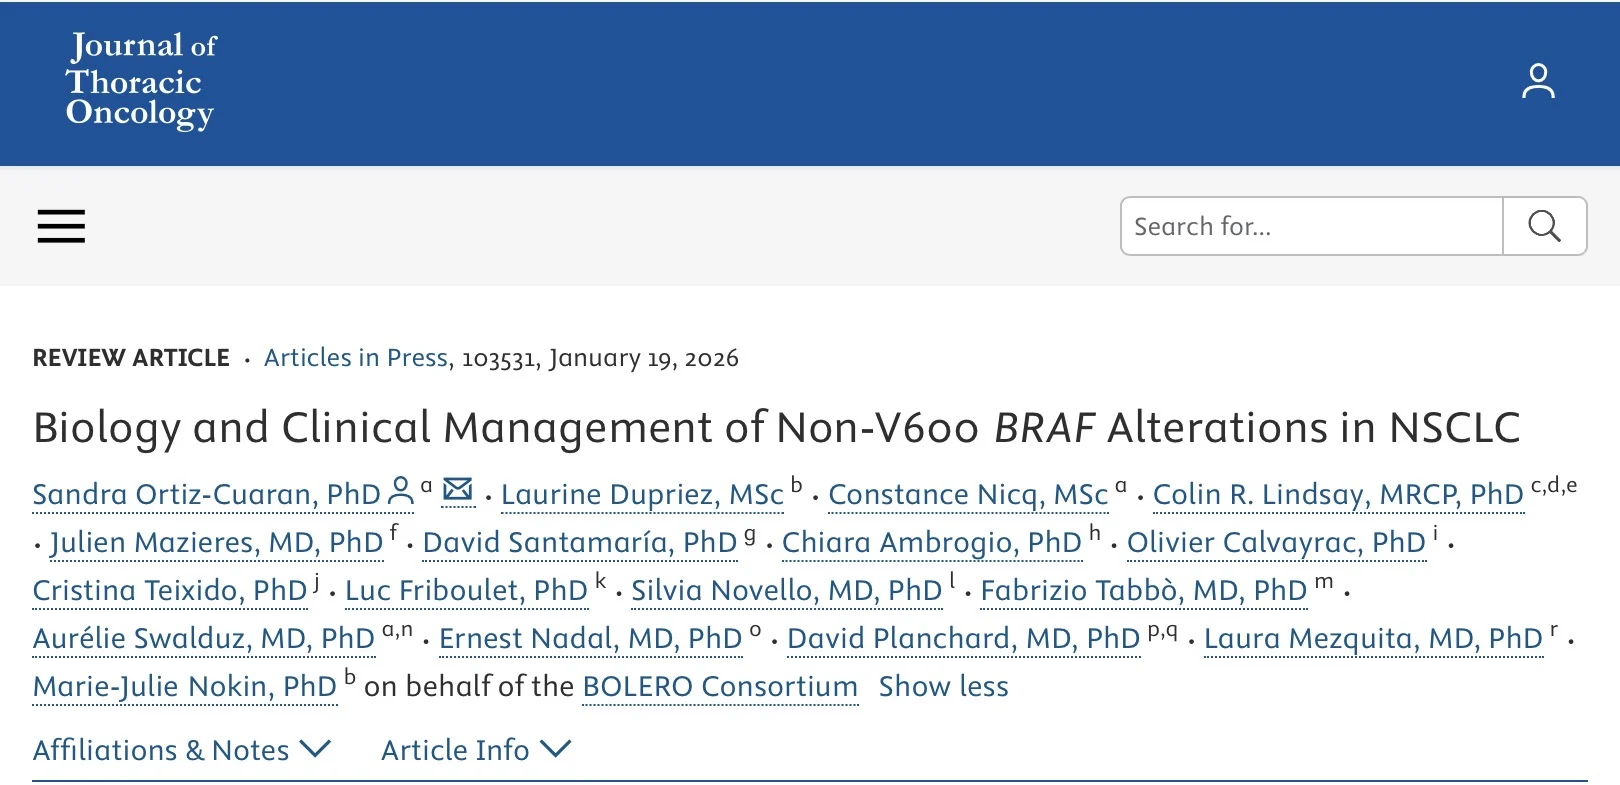Click the user account profile icon

click(x=1538, y=82)
